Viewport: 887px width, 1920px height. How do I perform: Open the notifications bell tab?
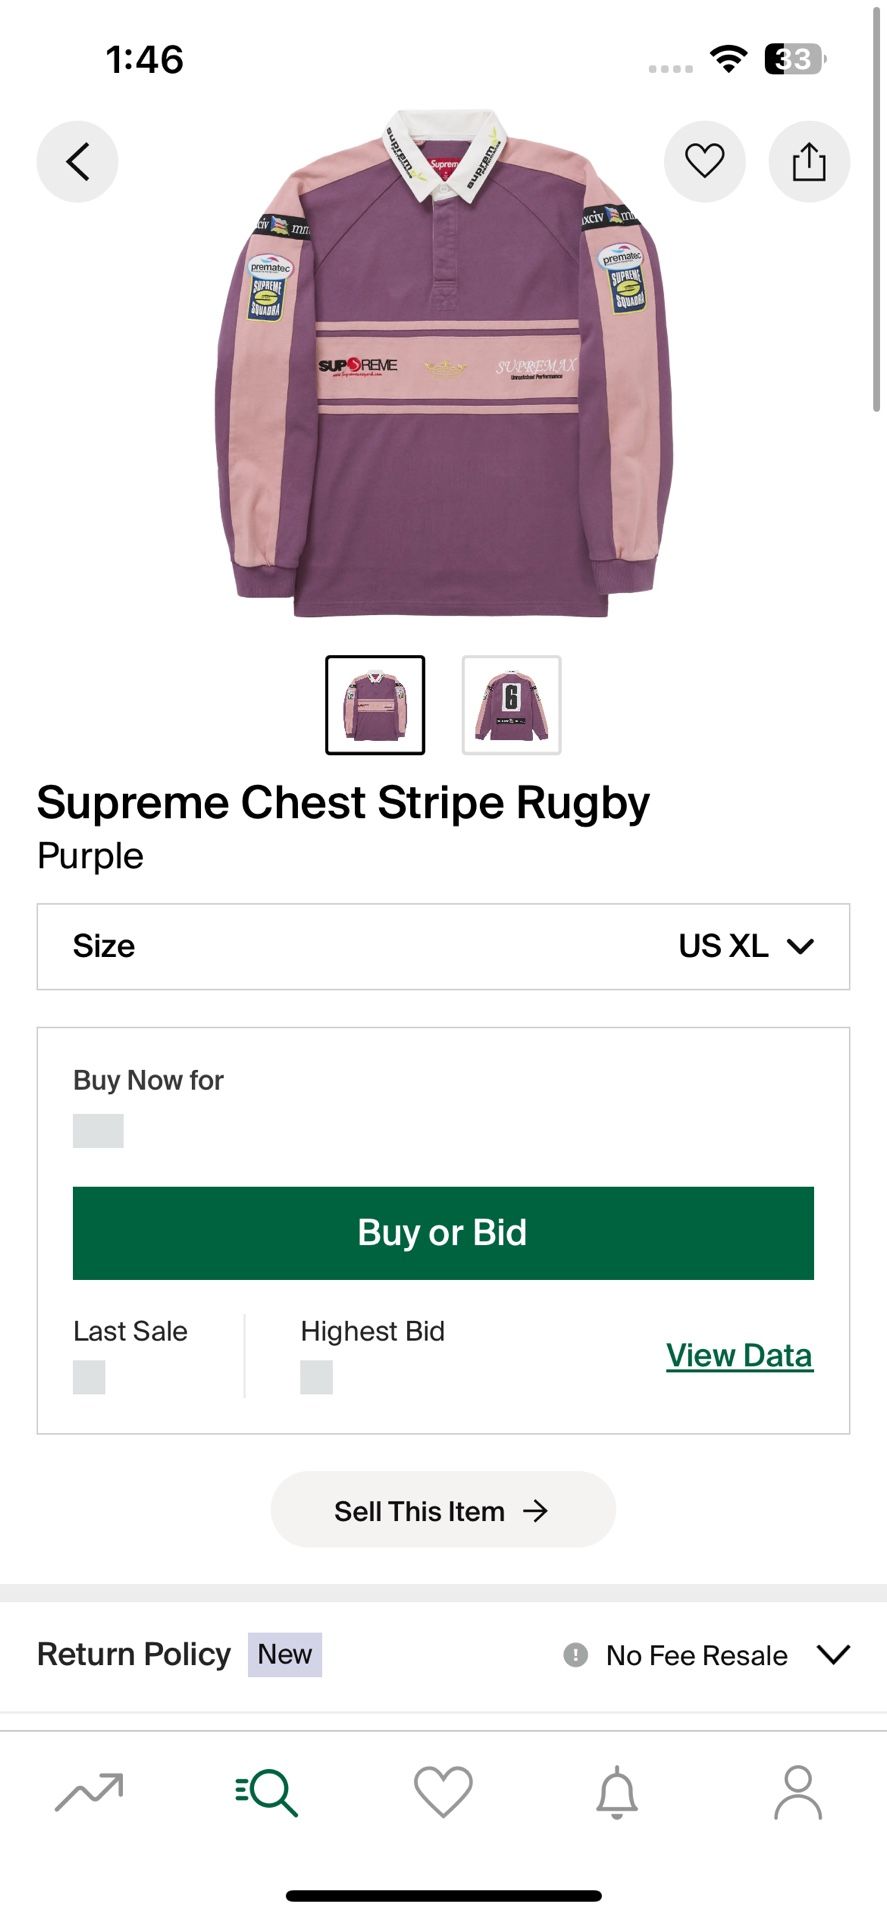[617, 1791]
